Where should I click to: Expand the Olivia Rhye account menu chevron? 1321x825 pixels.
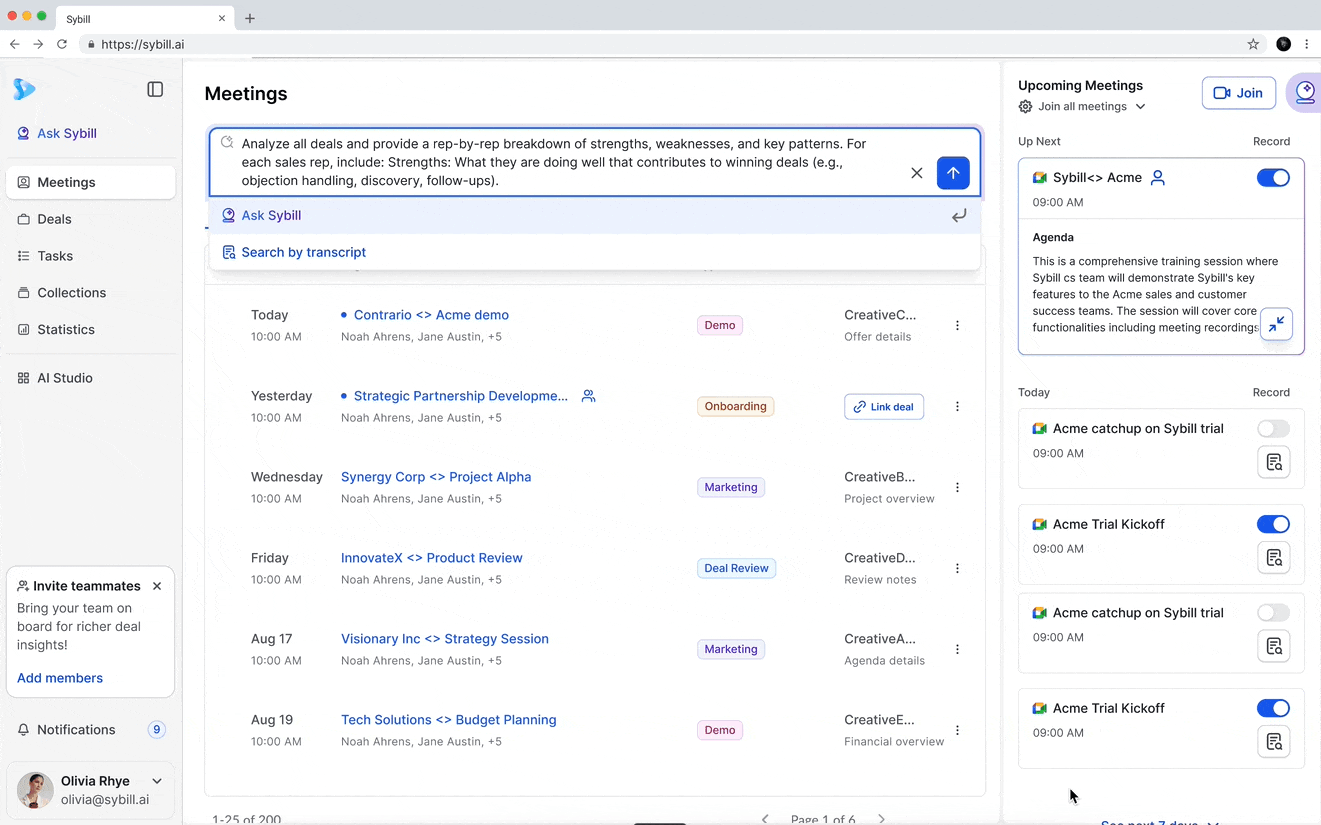click(157, 781)
